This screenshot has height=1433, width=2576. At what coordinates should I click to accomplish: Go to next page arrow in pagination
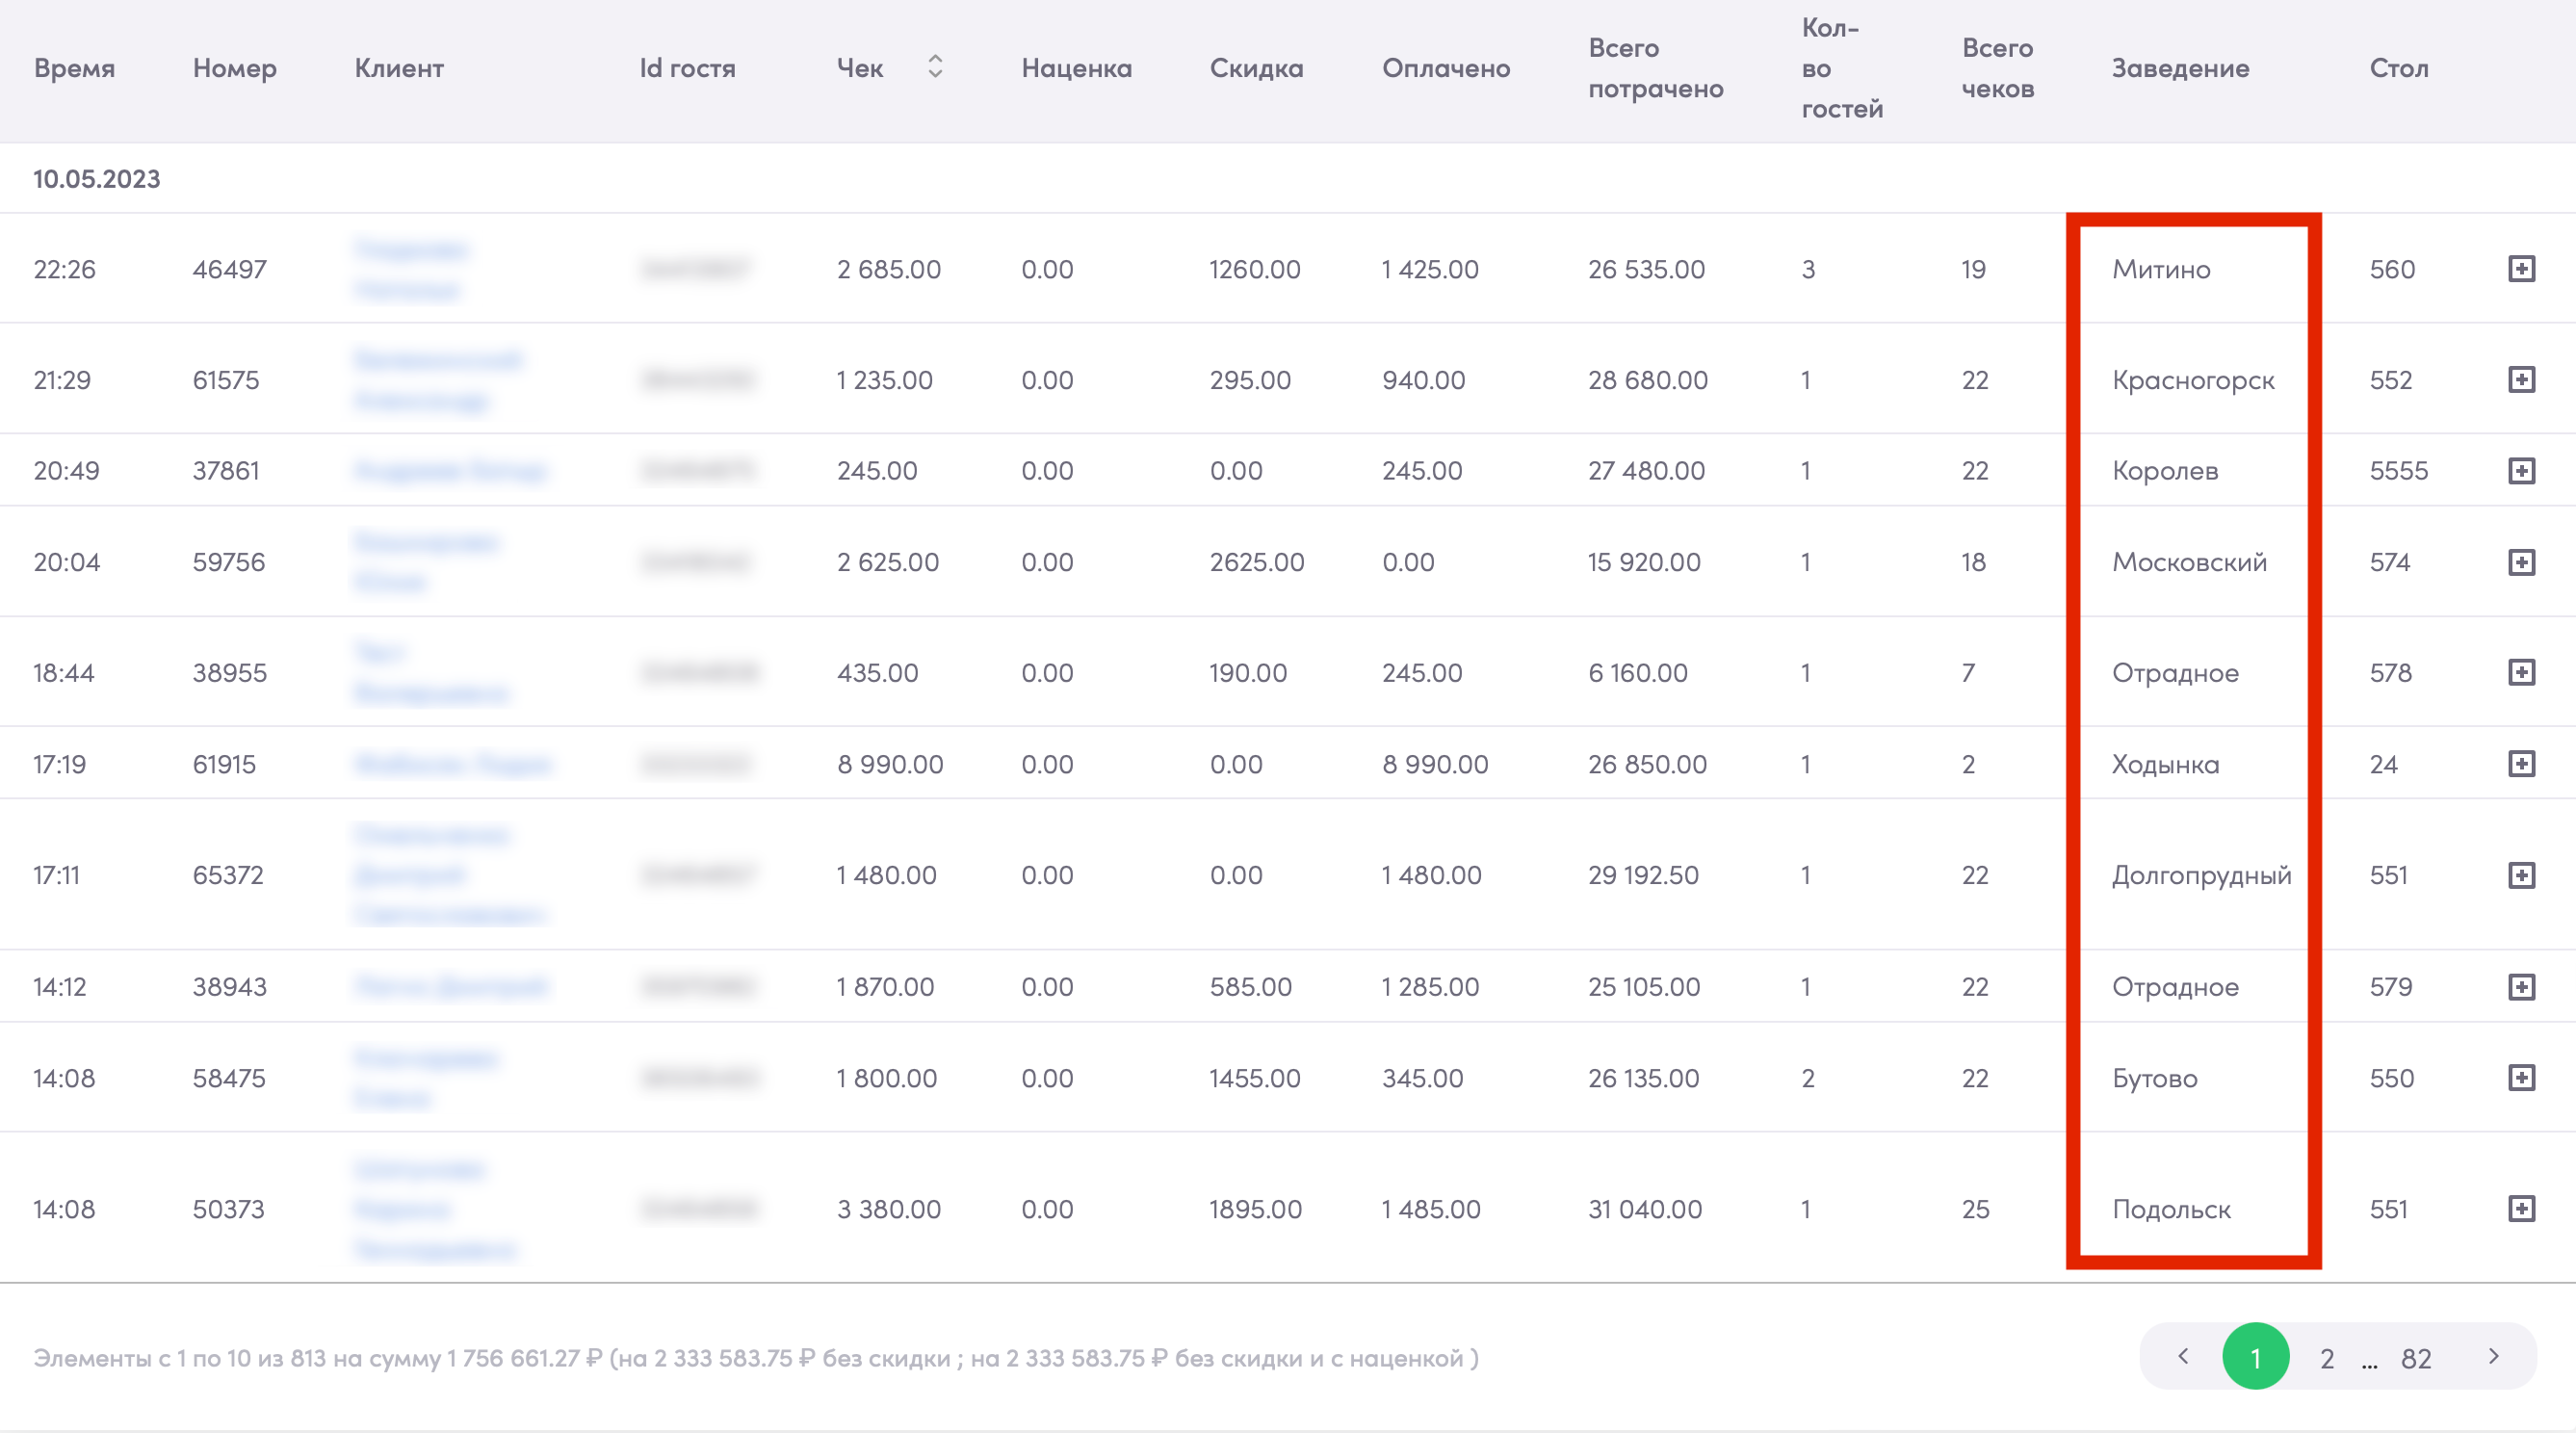pos(2493,1356)
